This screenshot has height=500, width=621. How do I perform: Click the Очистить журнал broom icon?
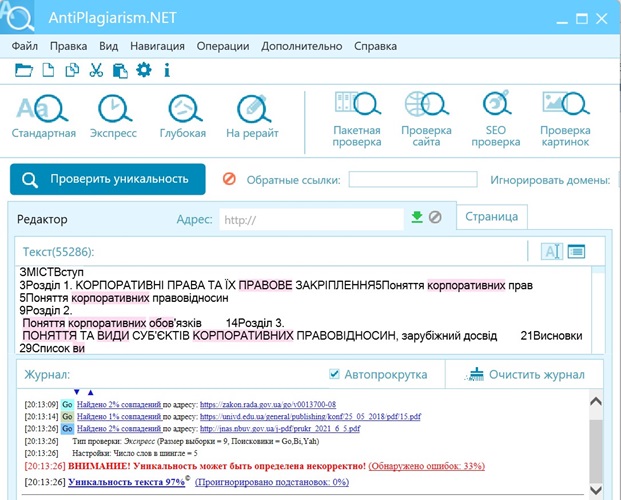(476, 374)
